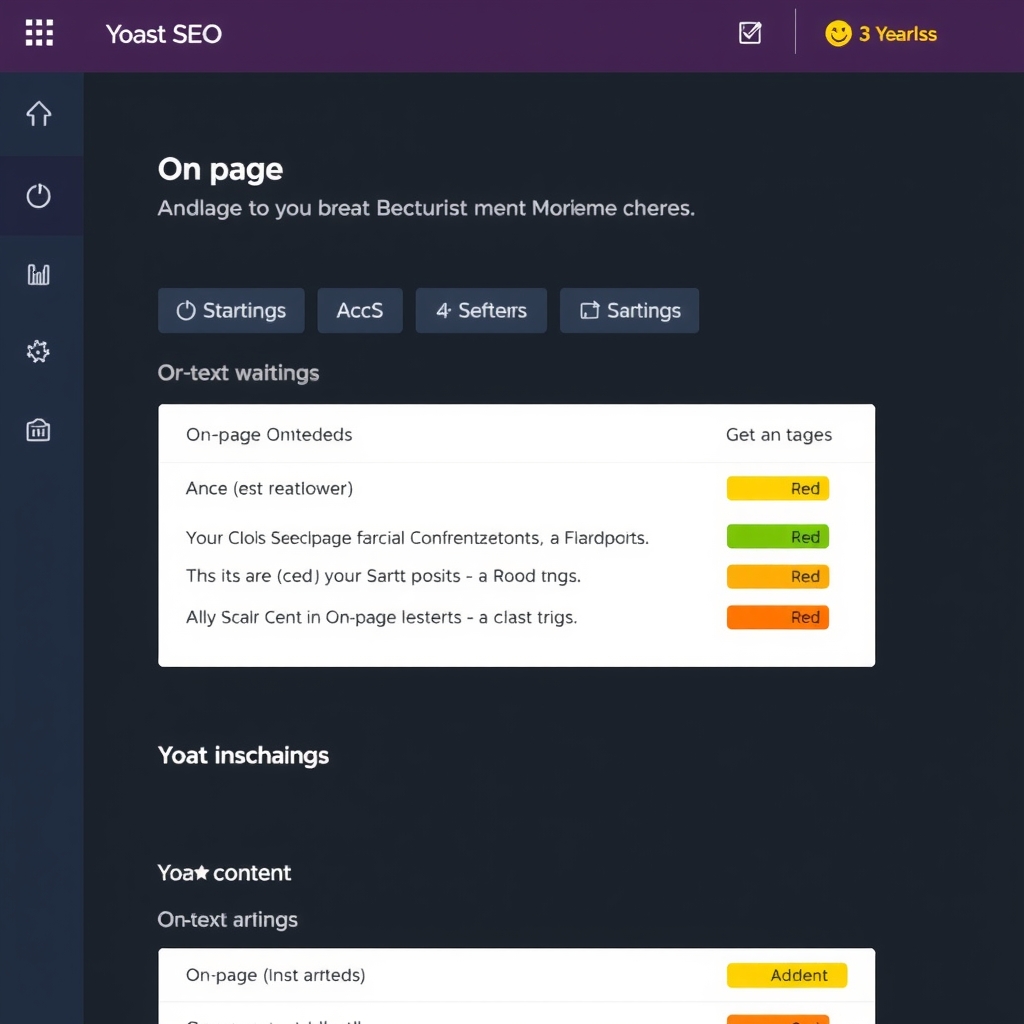The width and height of the screenshot is (1024, 1024).
Task: Click the 'On page' heading
Action: [220, 170]
